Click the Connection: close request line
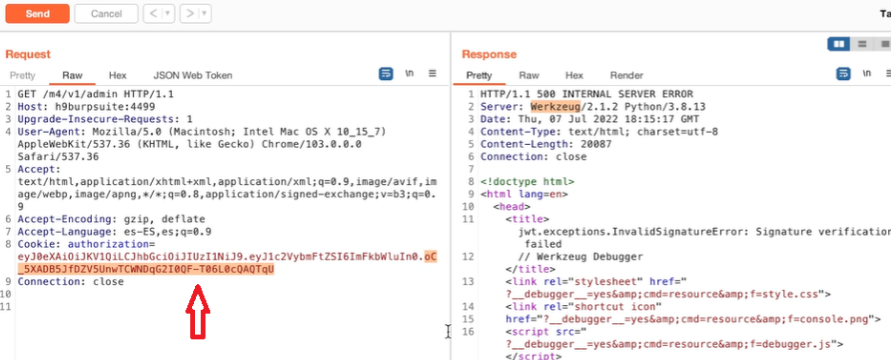Image resolution: width=891 pixels, height=360 pixels. pyautogui.click(x=70, y=282)
